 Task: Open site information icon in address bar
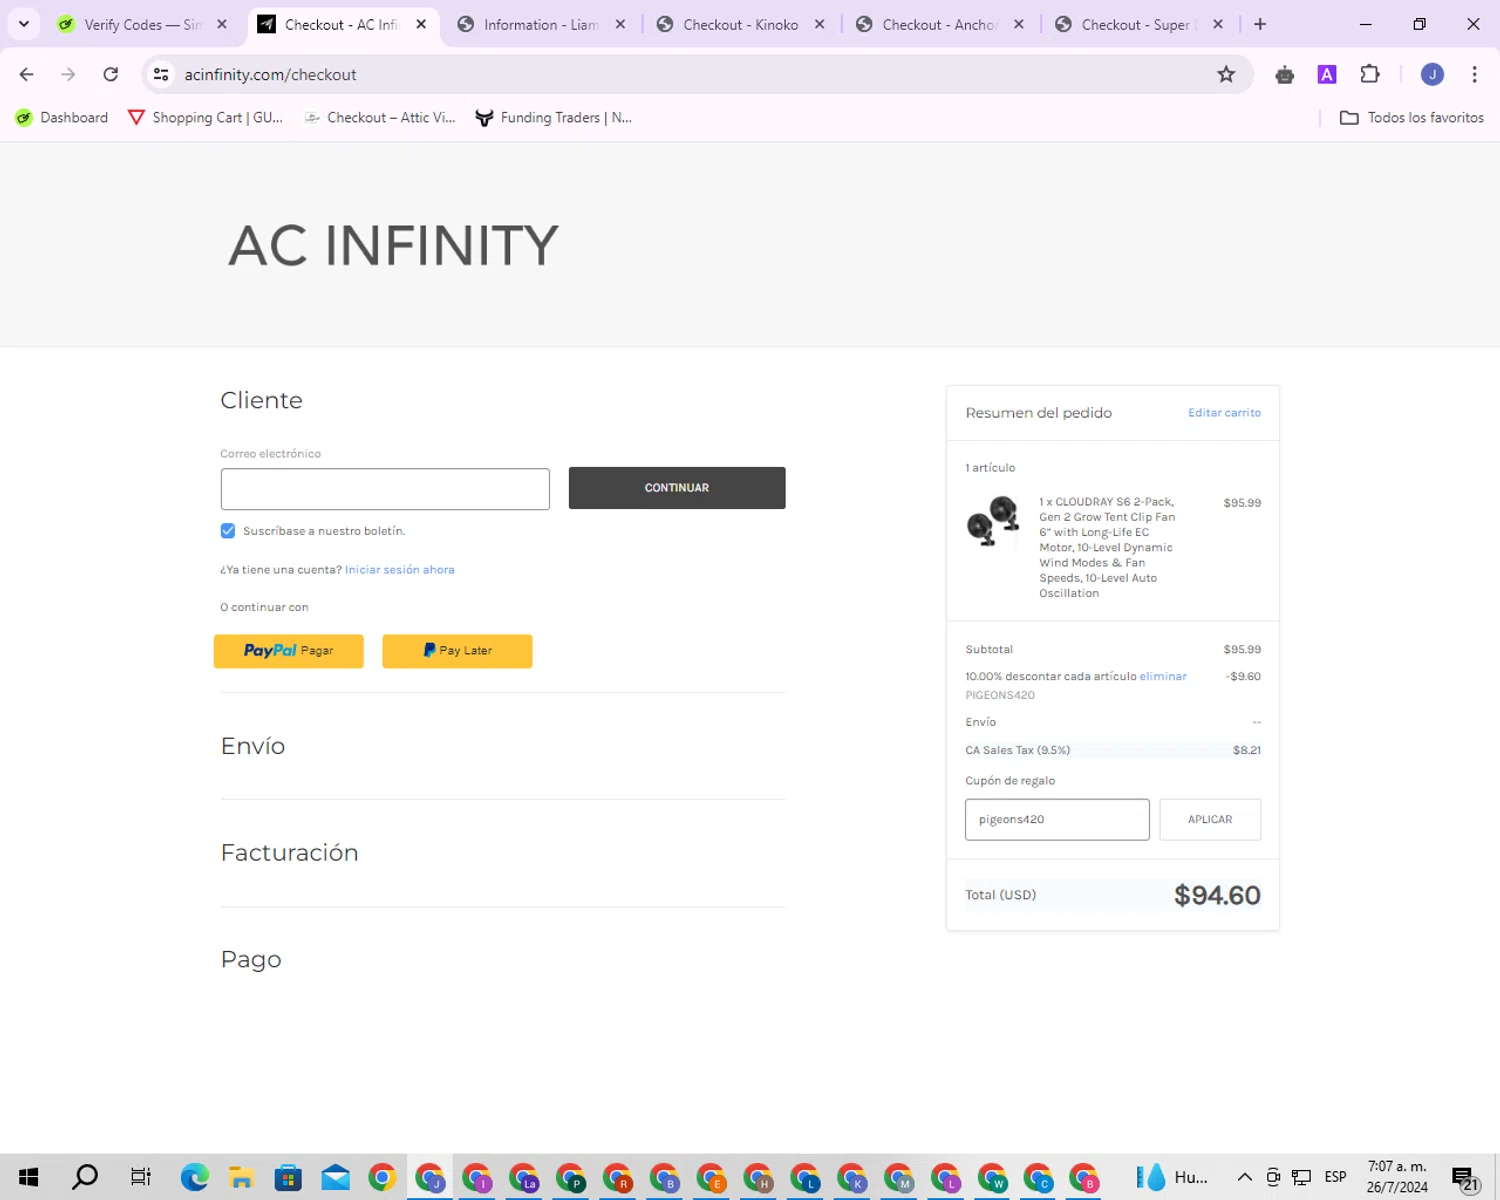161,74
